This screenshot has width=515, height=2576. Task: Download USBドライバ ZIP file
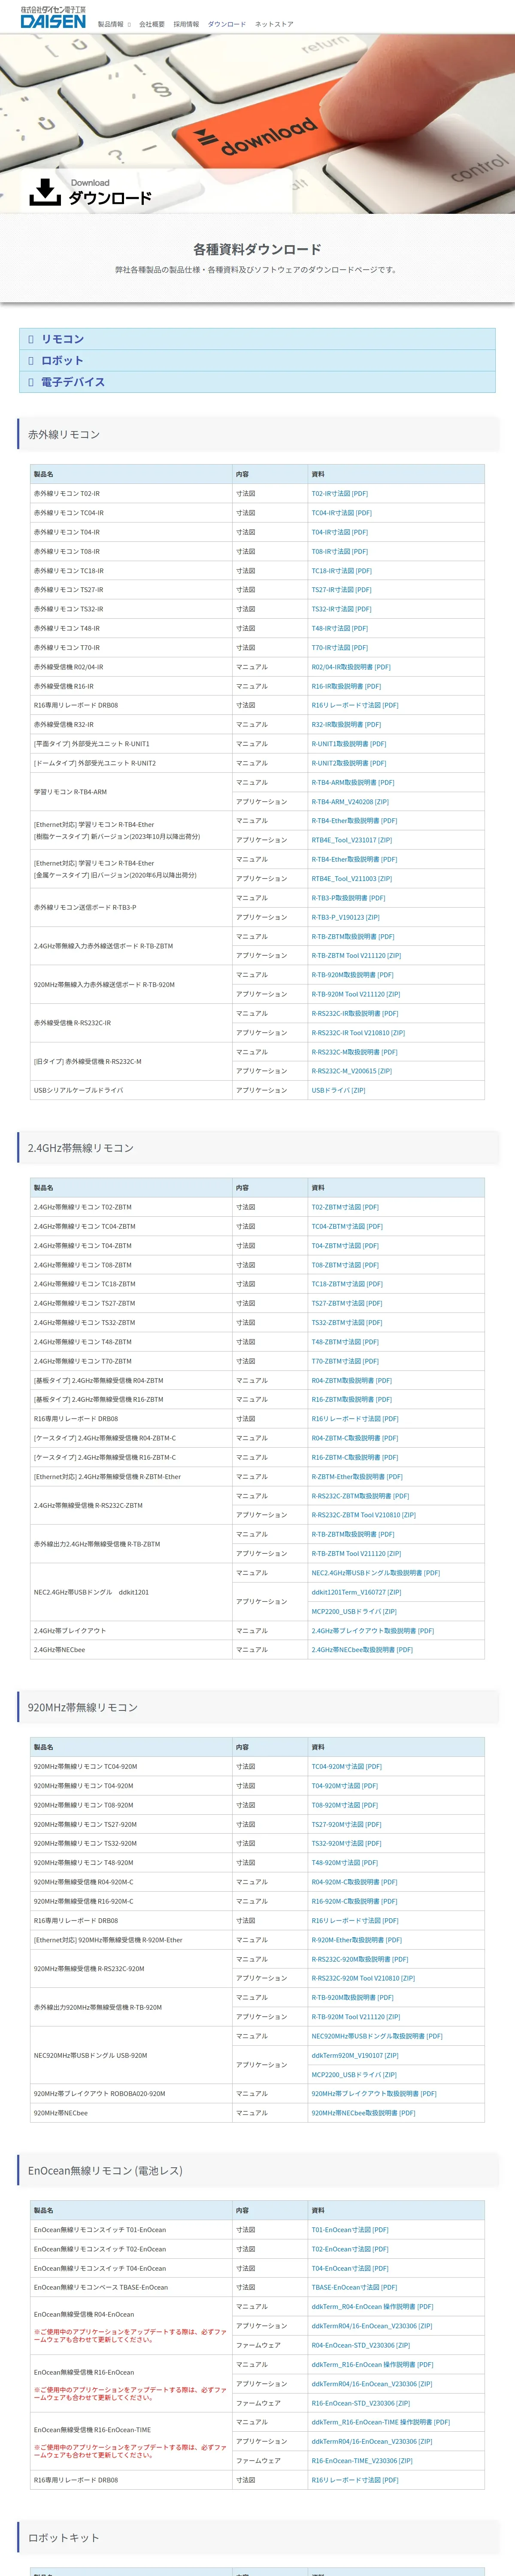click(338, 1091)
